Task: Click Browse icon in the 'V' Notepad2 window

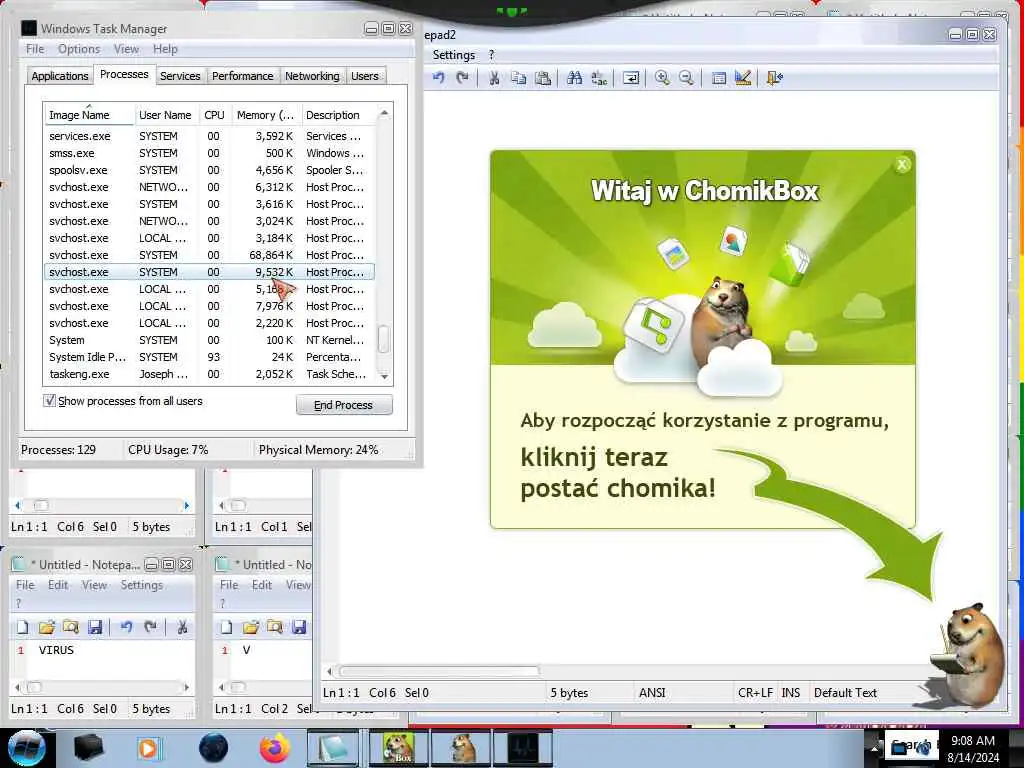Action: [x=275, y=628]
